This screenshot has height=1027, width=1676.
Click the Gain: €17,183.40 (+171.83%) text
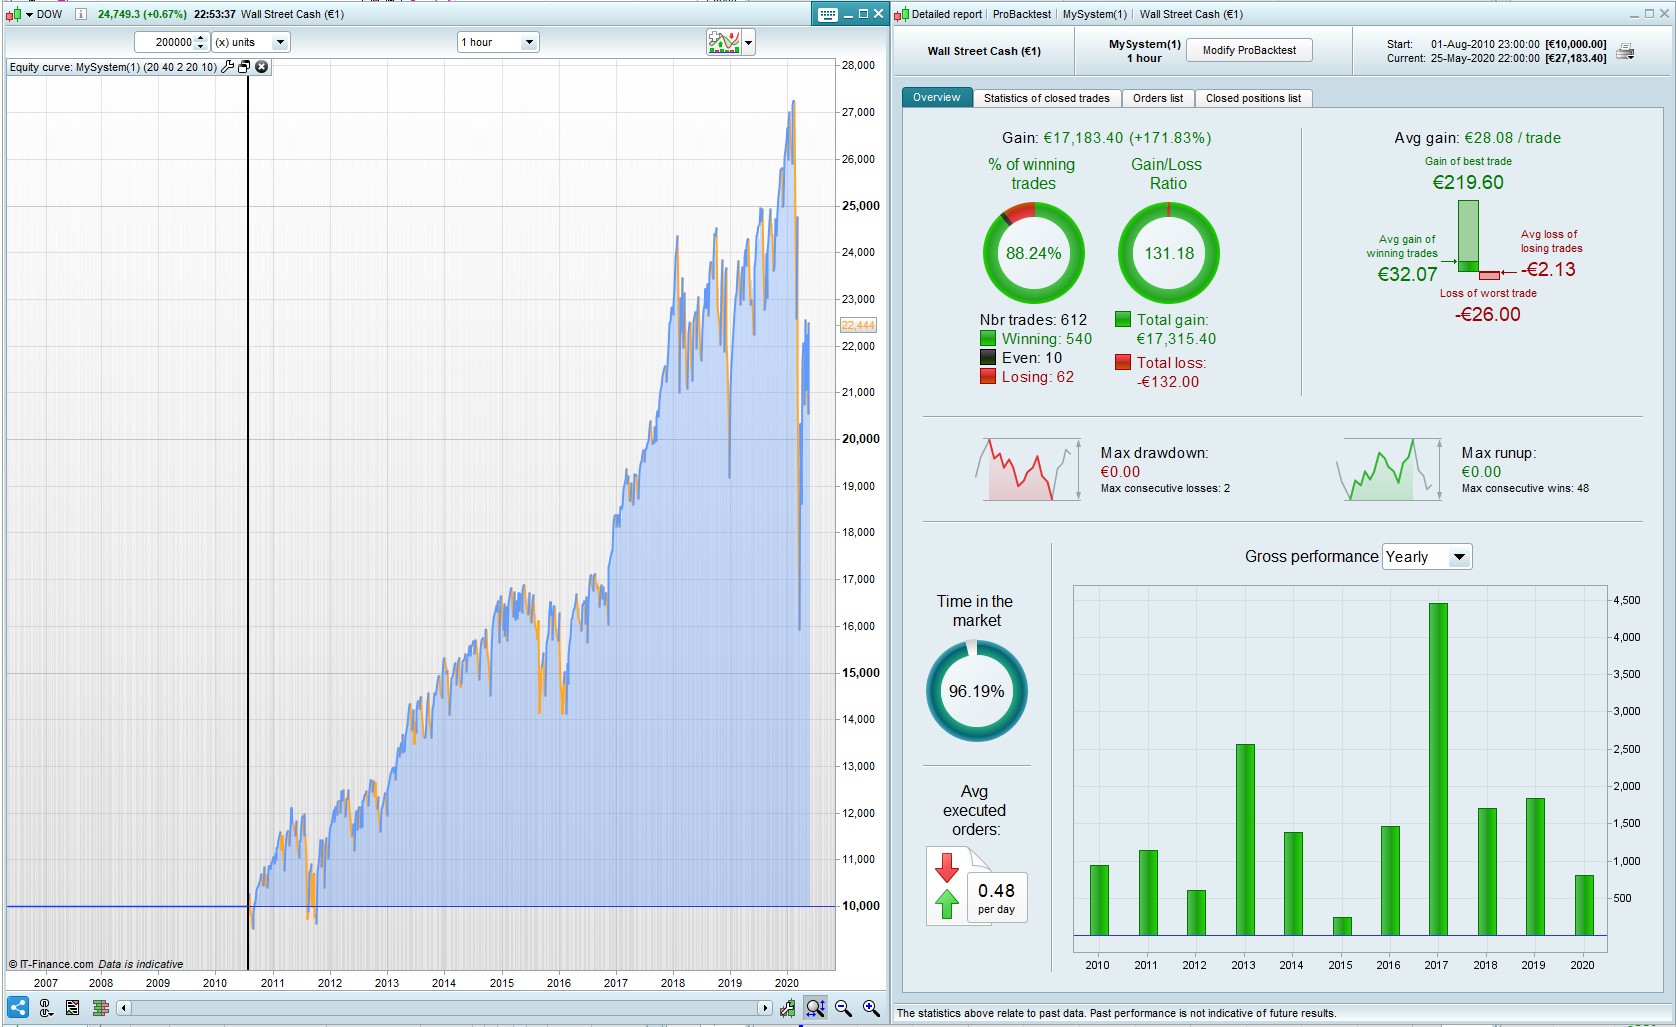[1106, 138]
